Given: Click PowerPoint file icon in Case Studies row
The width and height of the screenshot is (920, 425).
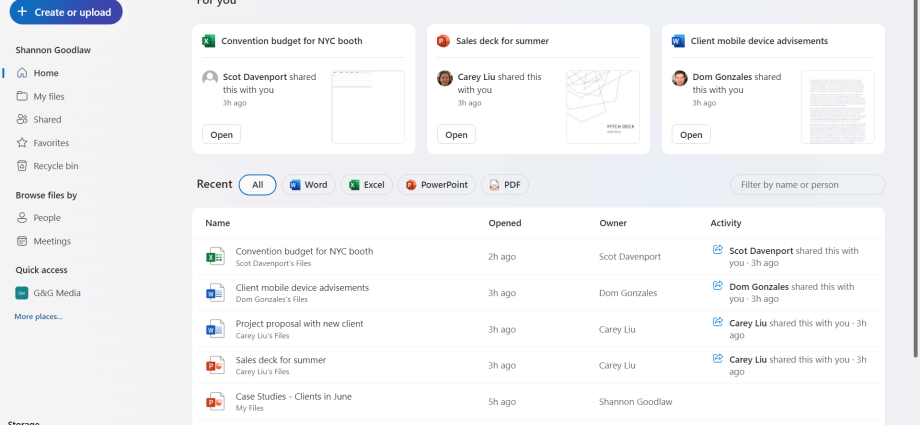Looking at the screenshot, I should tap(215, 402).
